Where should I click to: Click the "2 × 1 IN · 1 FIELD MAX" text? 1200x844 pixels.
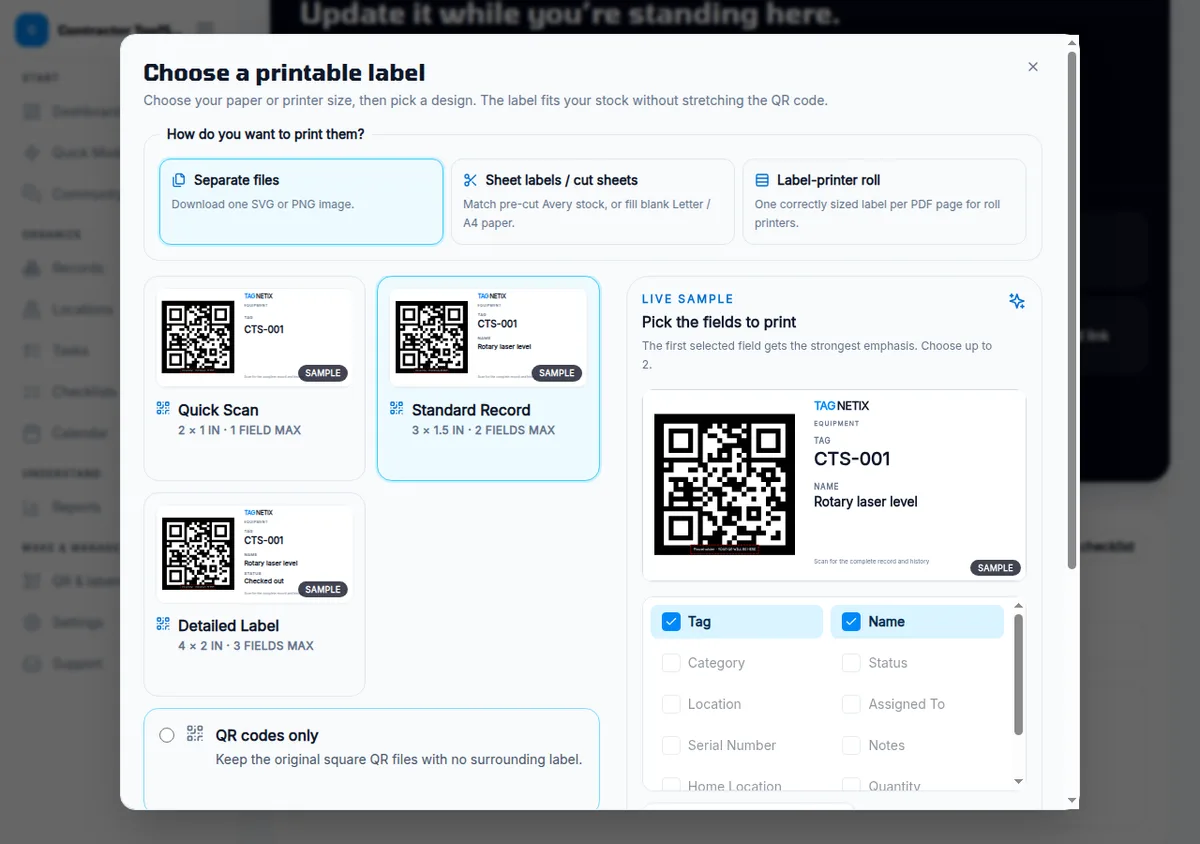239,430
